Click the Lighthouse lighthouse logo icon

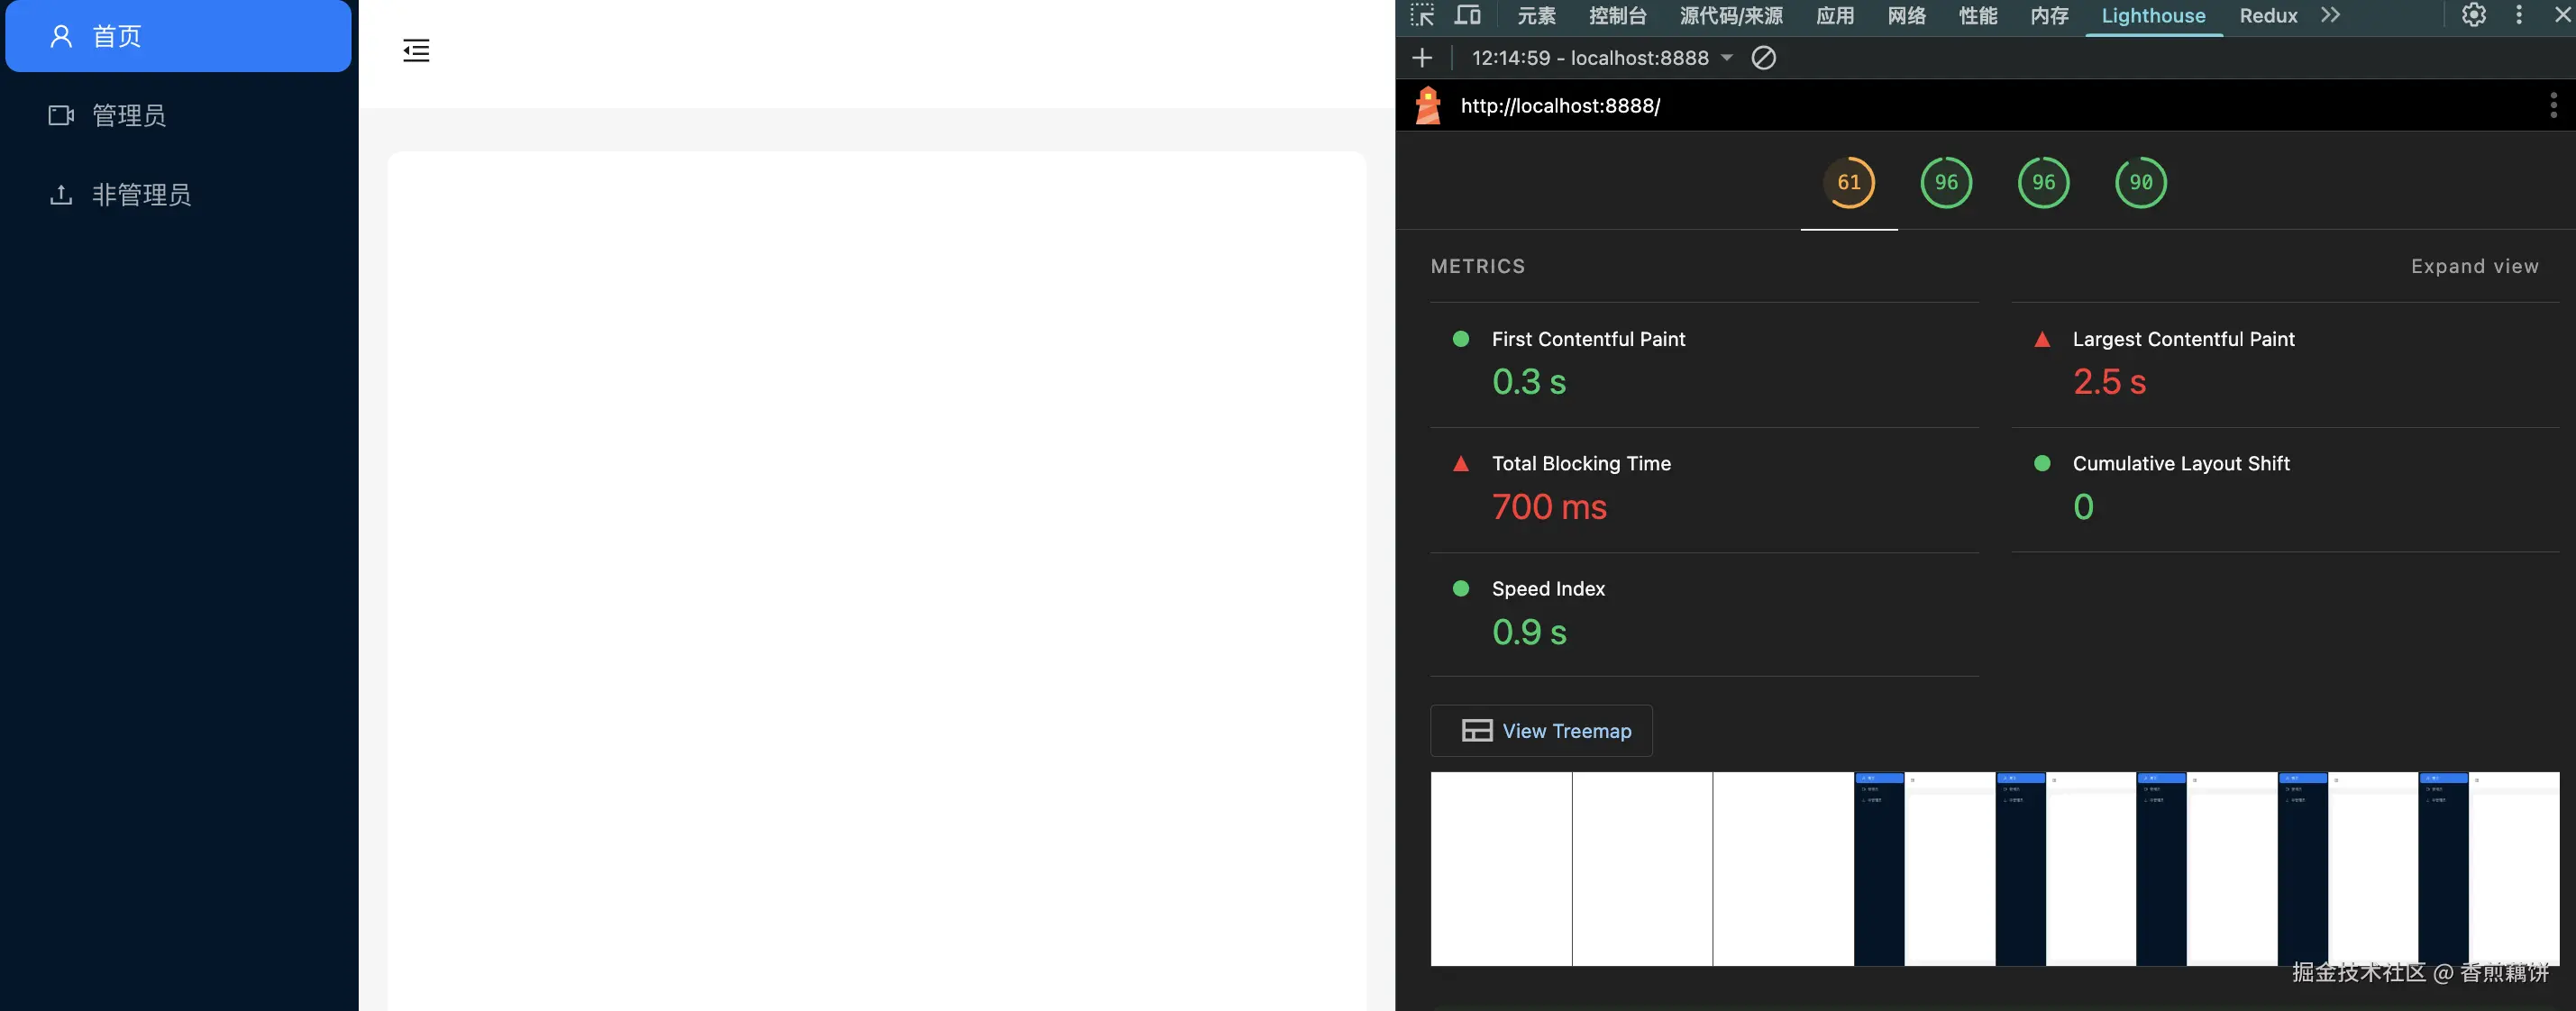tap(1428, 105)
